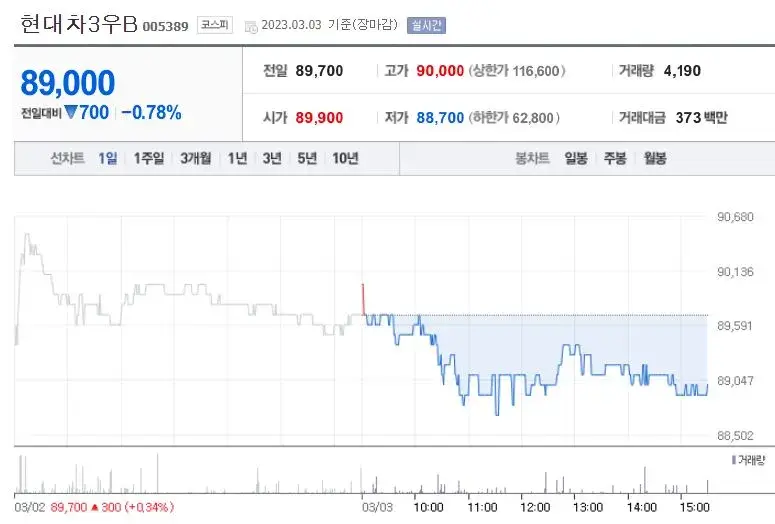
Task: Show the 5년 line chart
Action: click(x=307, y=158)
